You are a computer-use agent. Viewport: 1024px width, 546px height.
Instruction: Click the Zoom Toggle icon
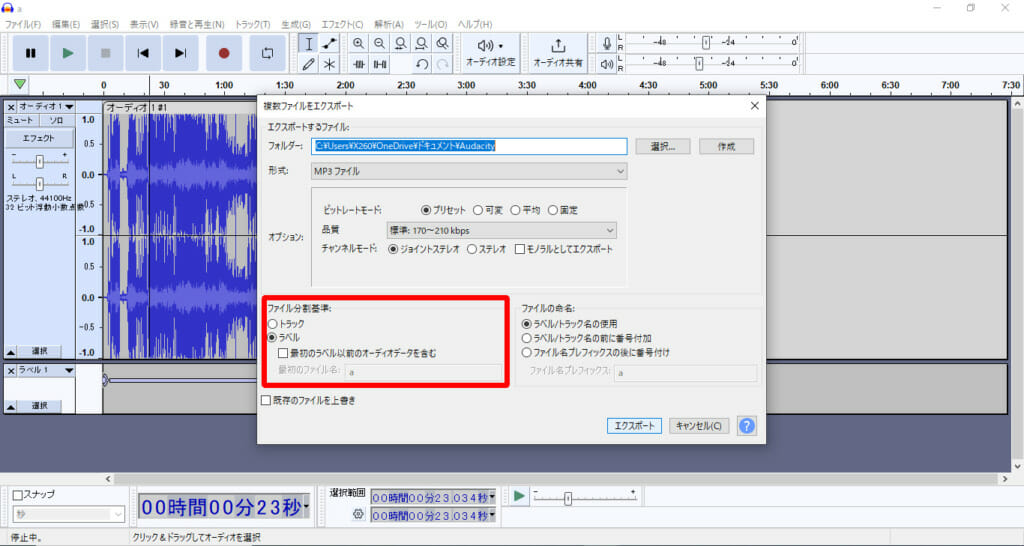coord(443,44)
